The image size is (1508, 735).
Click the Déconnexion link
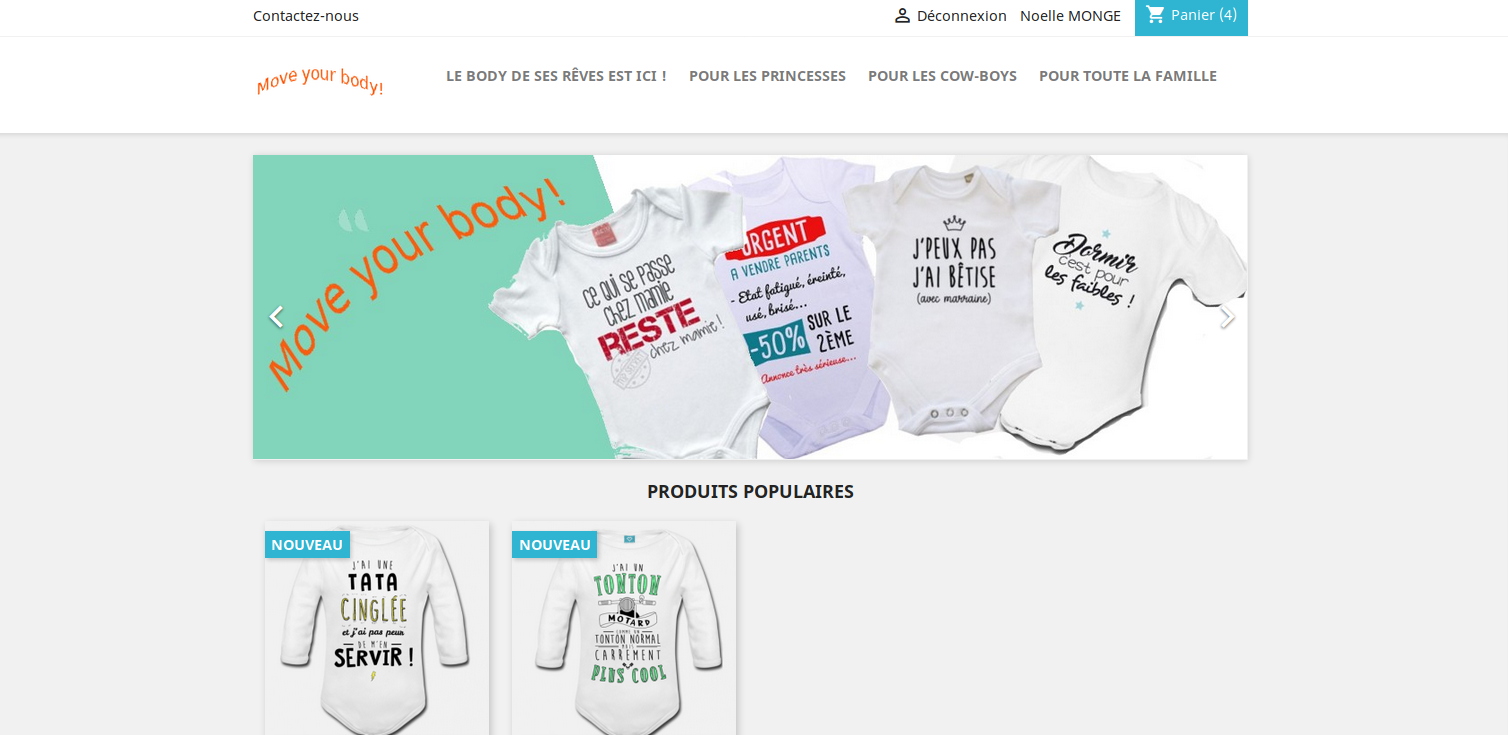coord(961,16)
